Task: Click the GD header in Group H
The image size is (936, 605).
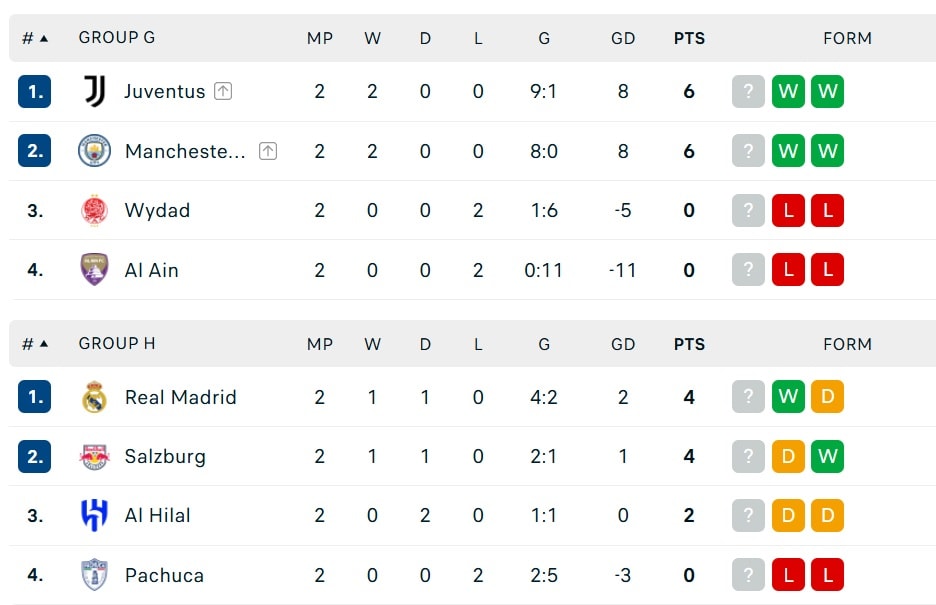Action: 623,344
